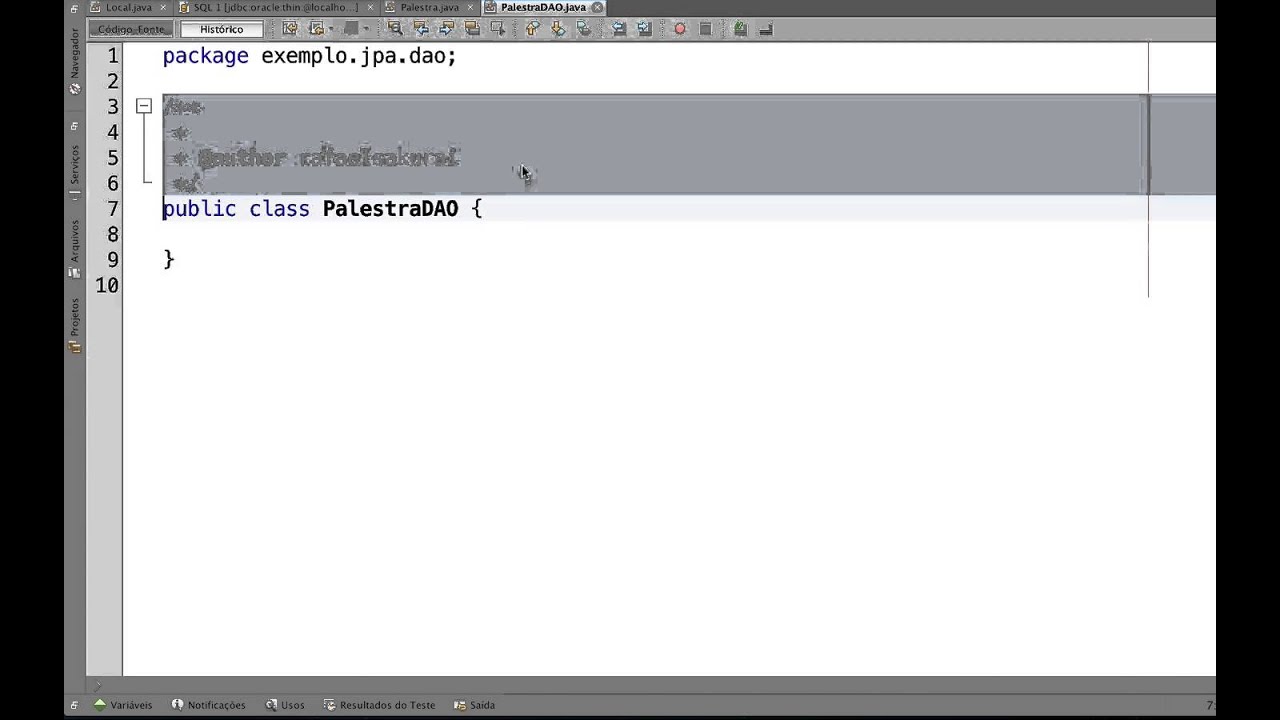Click the package line exemplo.jpa.dao
The image size is (1280, 720).
tap(309, 56)
